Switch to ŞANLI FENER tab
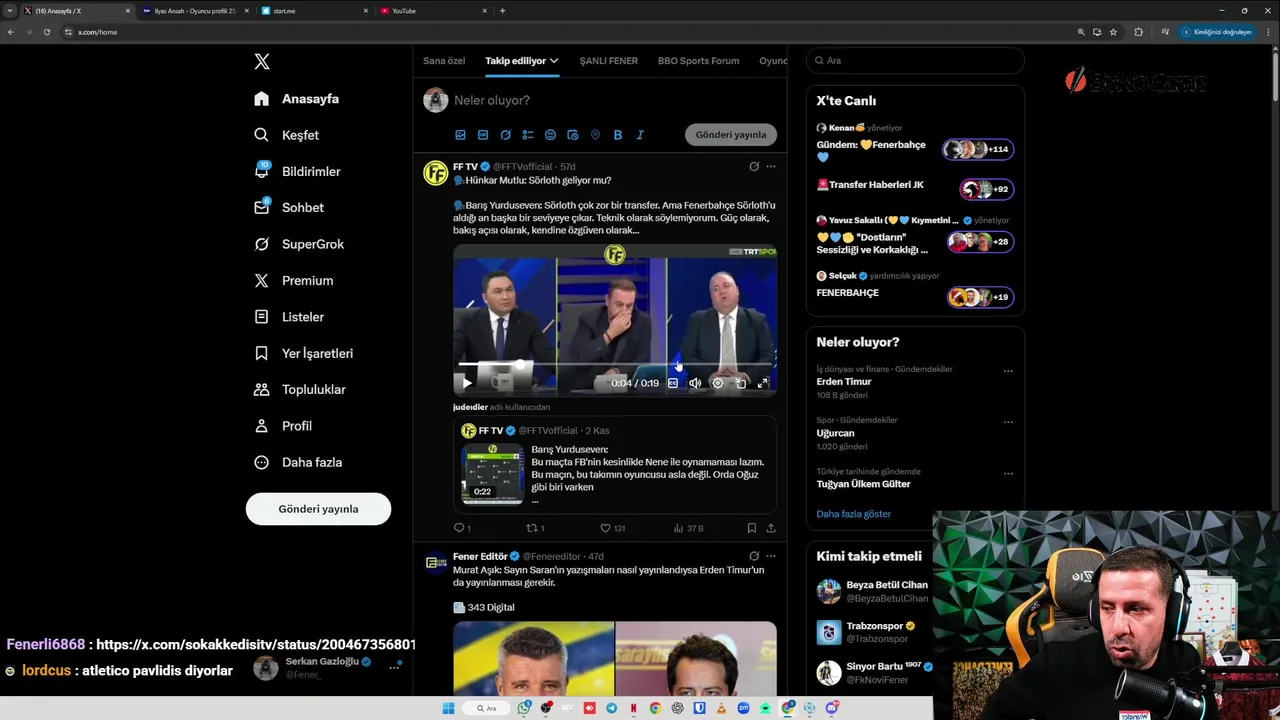 [x=608, y=61]
